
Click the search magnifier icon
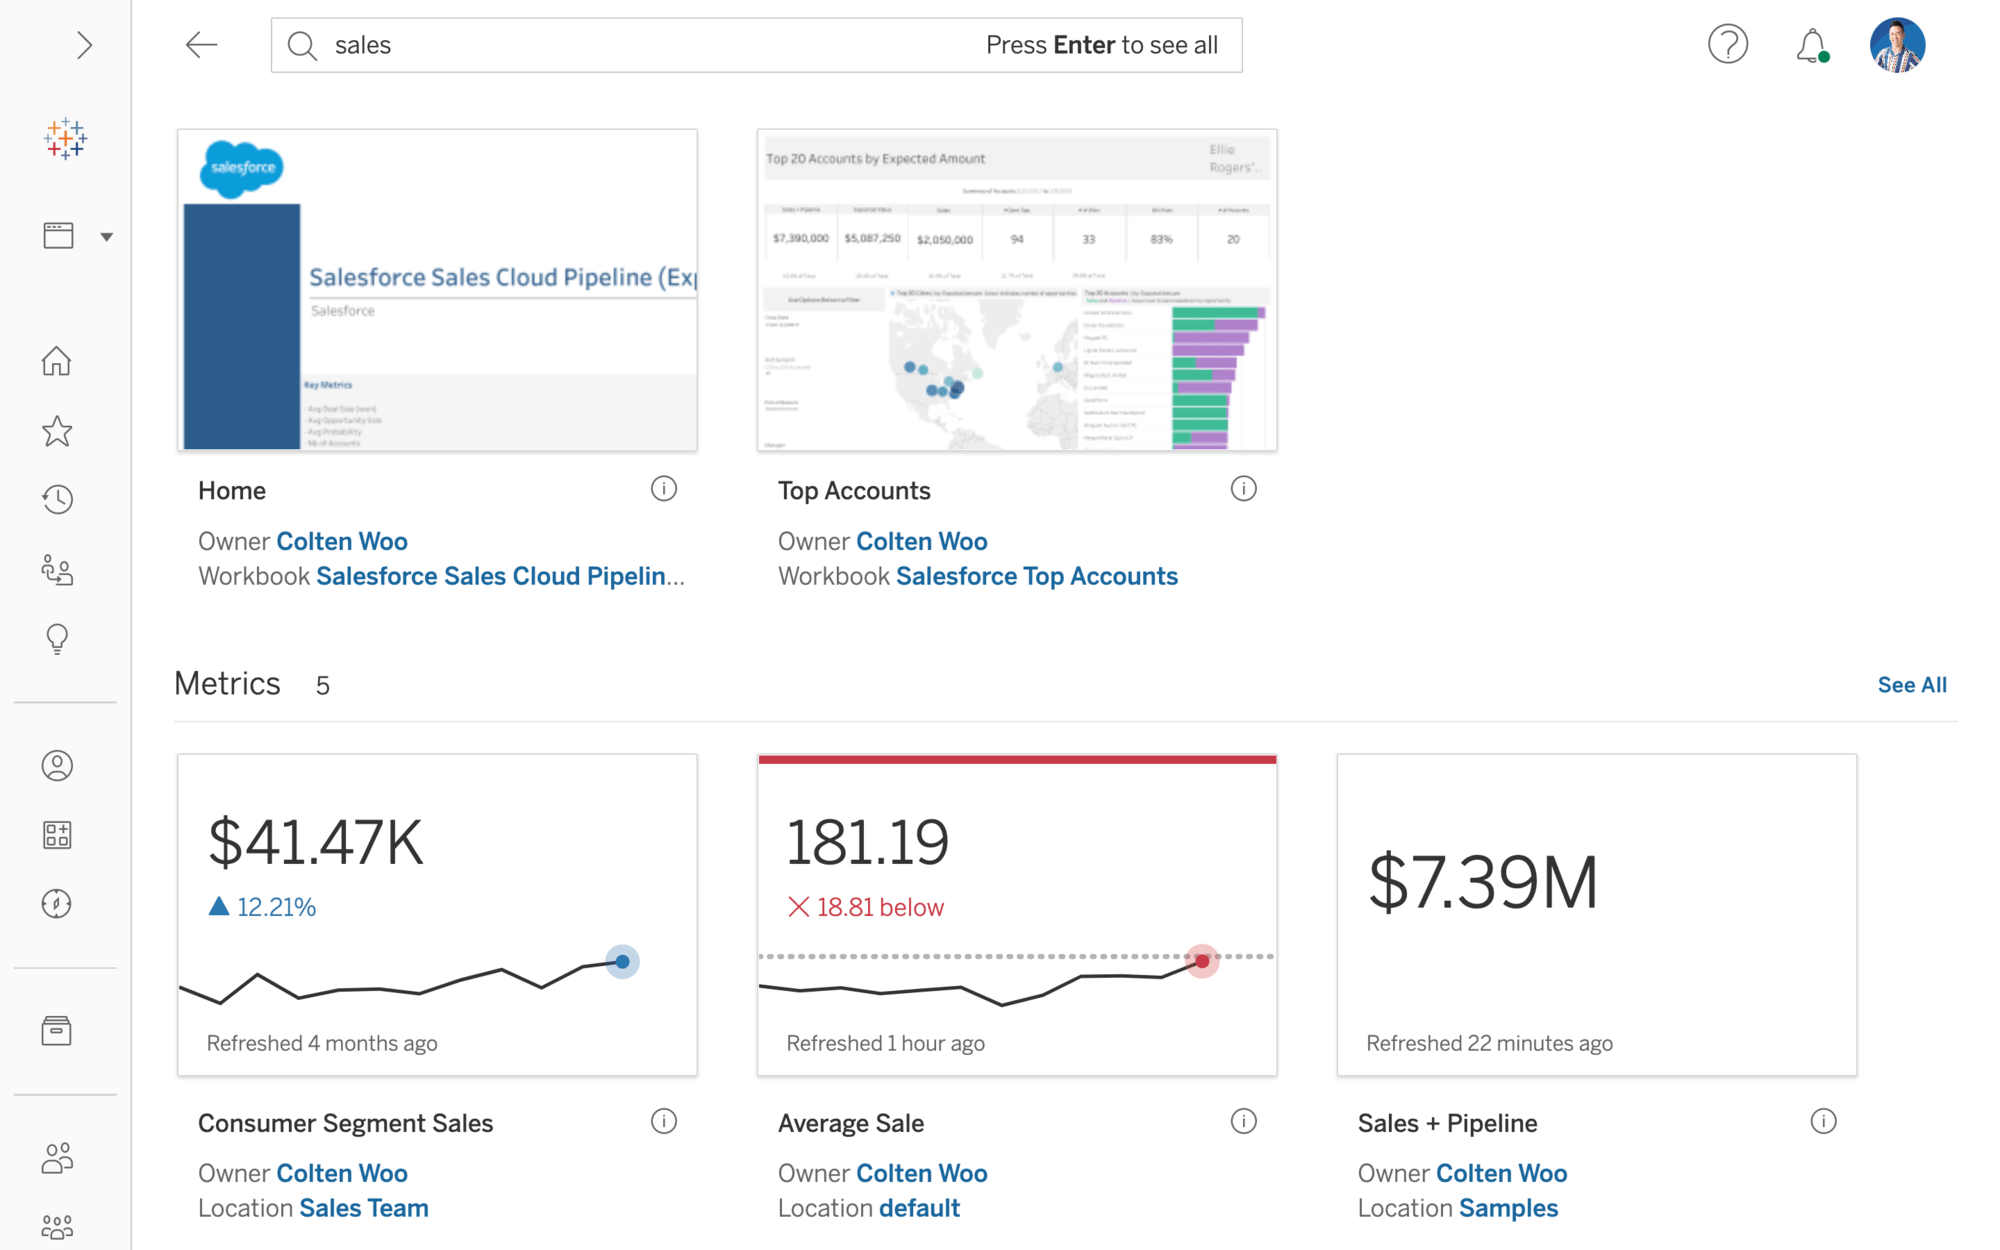point(302,45)
